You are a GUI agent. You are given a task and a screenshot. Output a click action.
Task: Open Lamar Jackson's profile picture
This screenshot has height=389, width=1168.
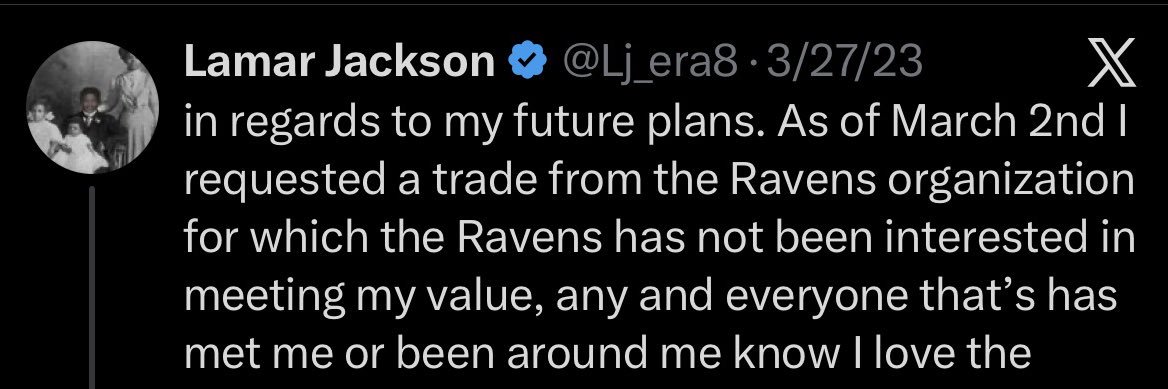92,107
